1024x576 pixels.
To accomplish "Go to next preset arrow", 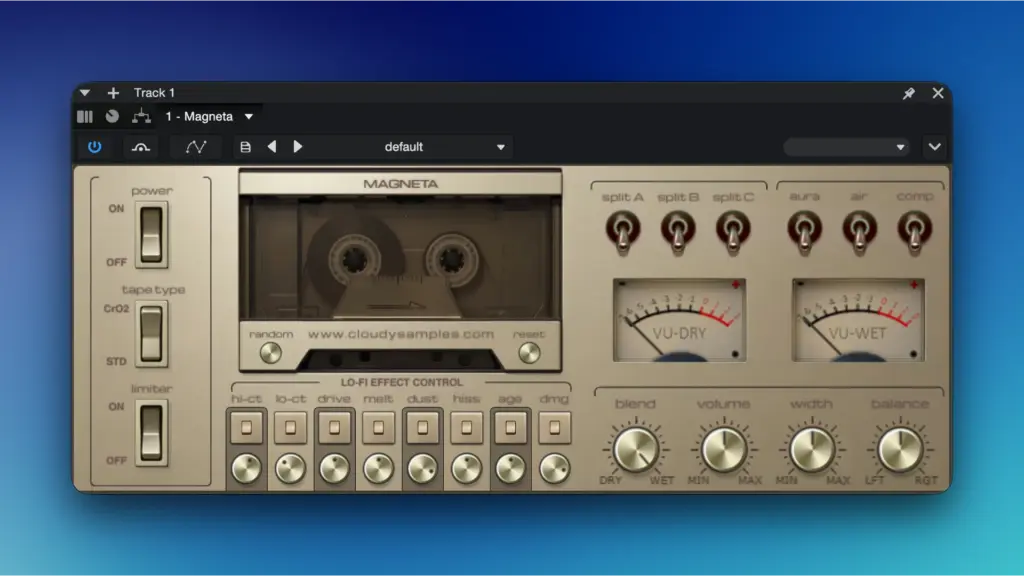I will pos(298,146).
